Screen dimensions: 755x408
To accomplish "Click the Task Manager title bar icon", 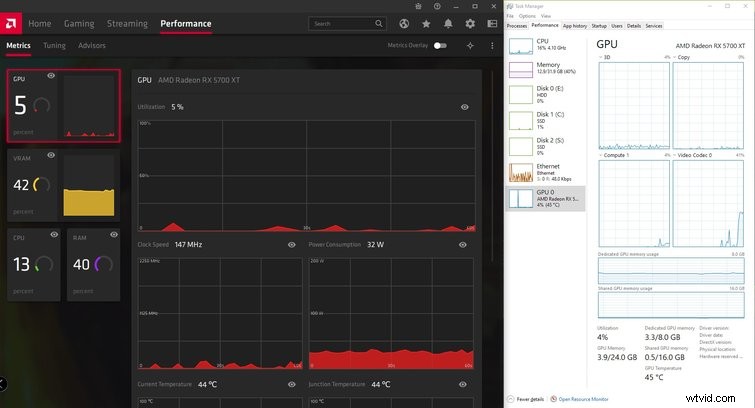I will [x=509, y=6].
